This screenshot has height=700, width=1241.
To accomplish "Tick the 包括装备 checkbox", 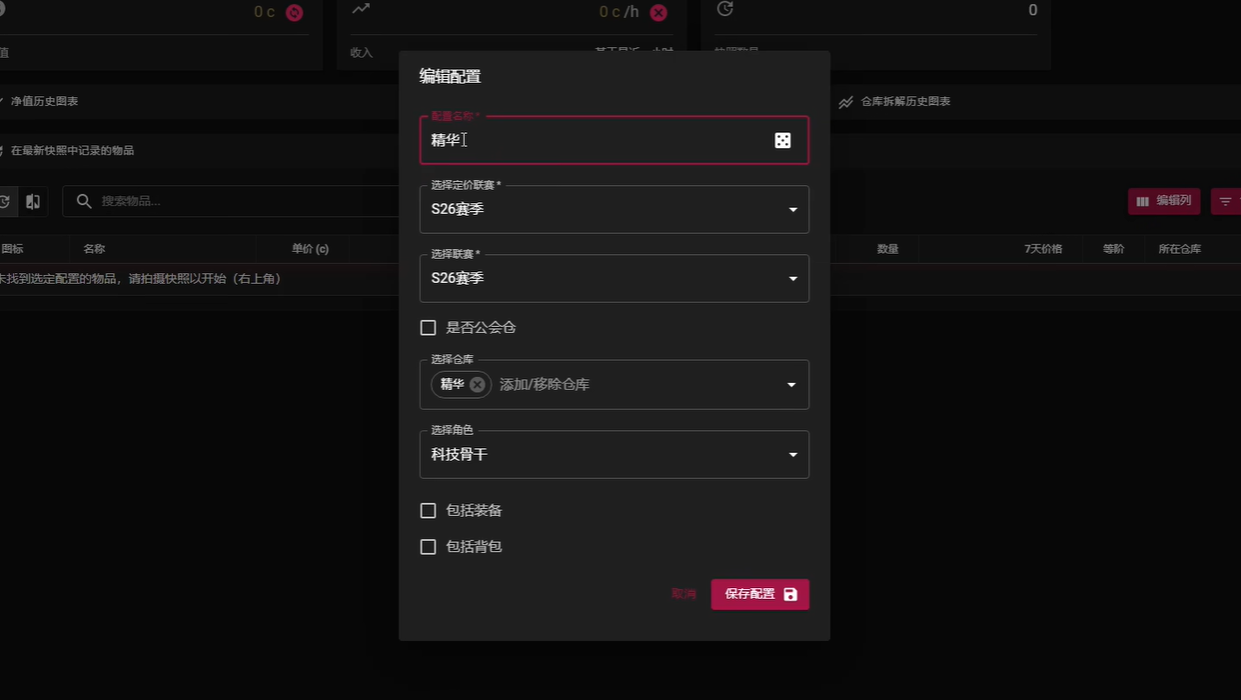I will point(428,511).
